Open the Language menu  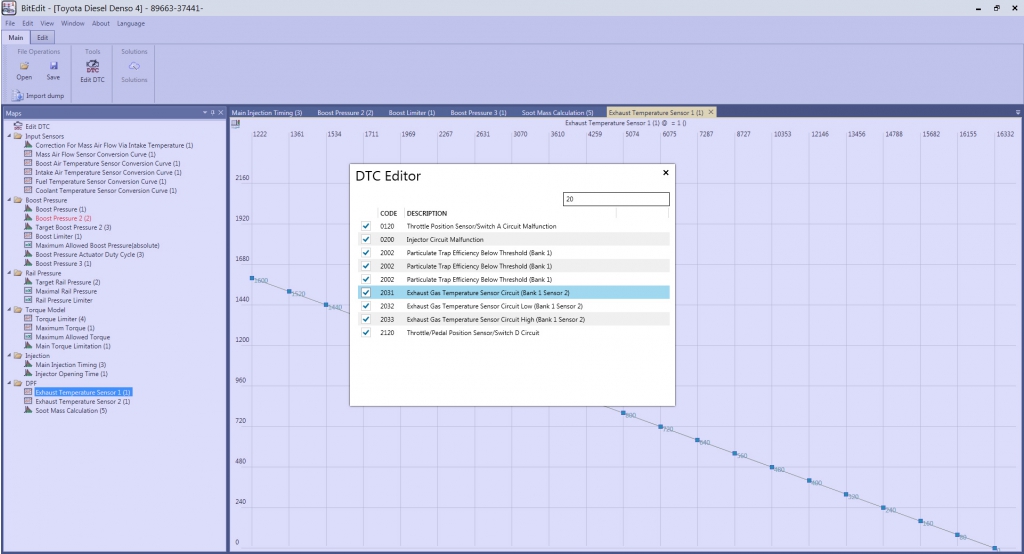click(131, 23)
